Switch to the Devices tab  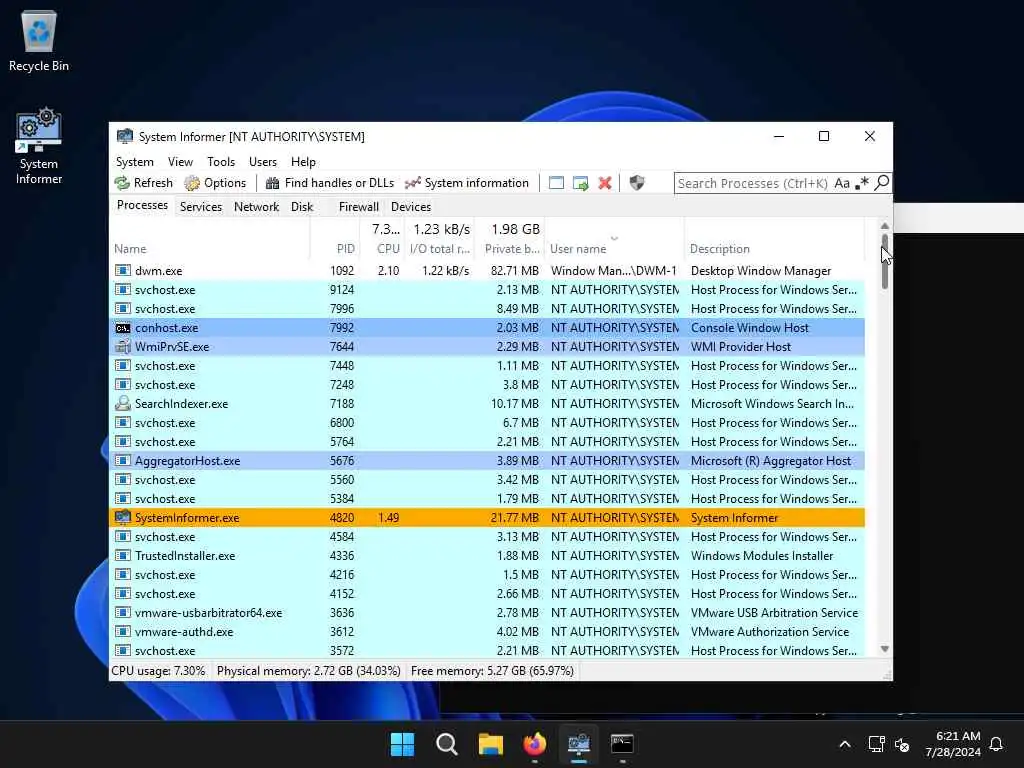[x=411, y=206]
